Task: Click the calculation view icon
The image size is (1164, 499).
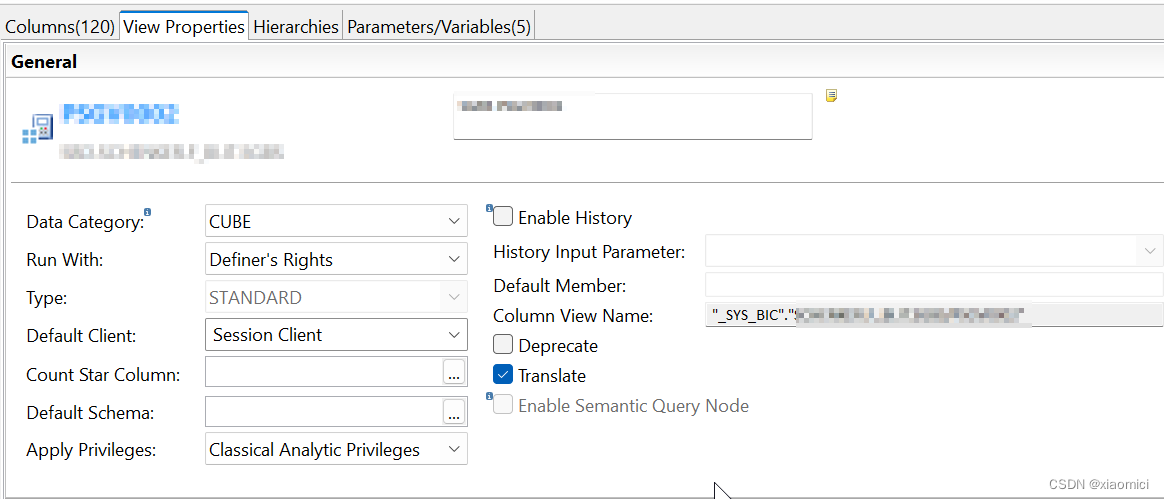Action: tap(37, 130)
